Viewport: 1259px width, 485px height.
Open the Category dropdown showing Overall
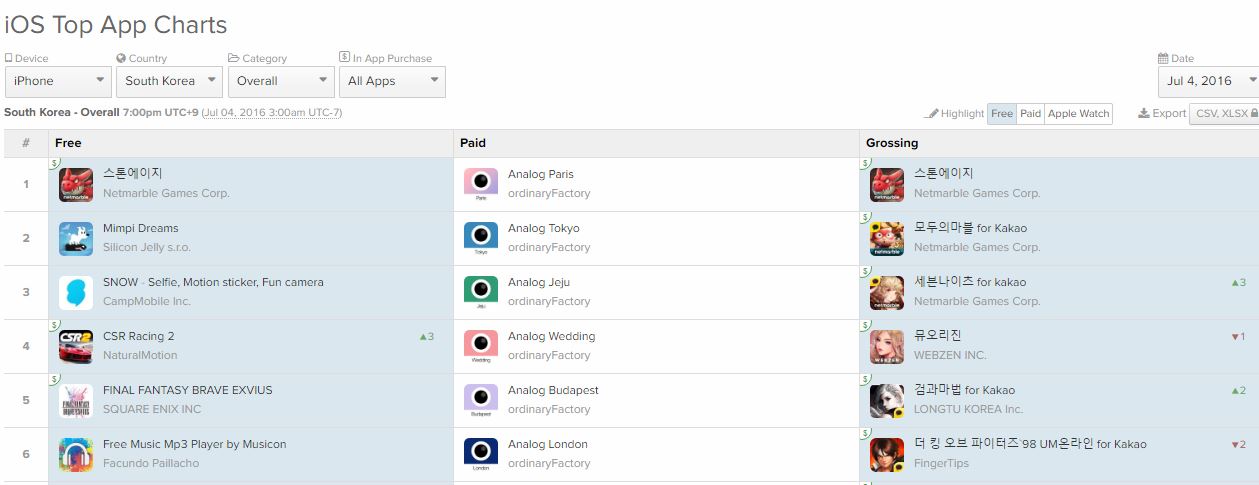pos(281,81)
